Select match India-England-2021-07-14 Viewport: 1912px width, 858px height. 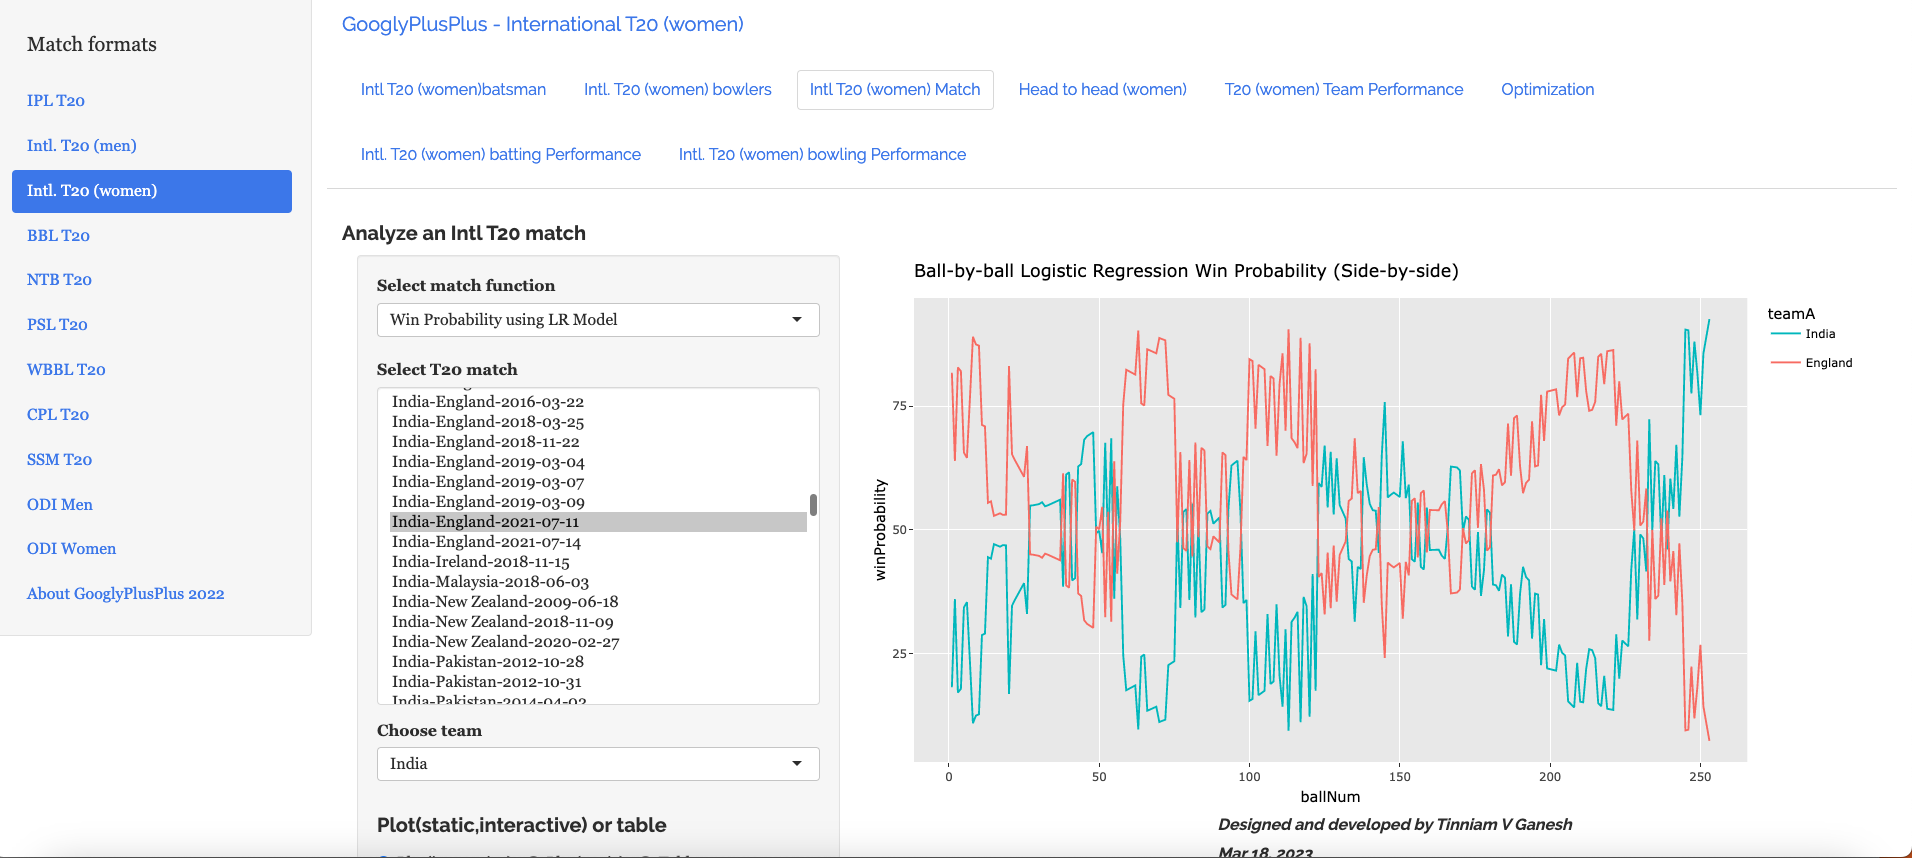click(486, 542)
